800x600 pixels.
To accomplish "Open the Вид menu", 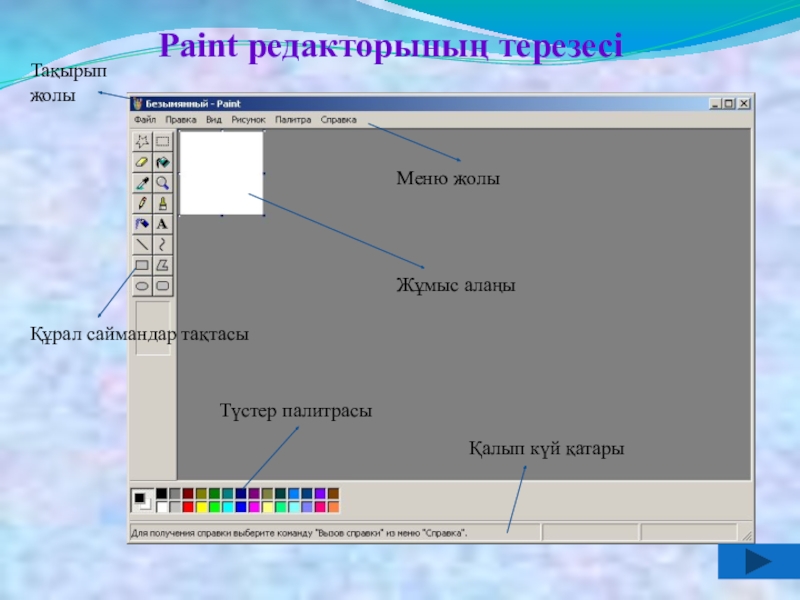I will click(x=214, y=120).
